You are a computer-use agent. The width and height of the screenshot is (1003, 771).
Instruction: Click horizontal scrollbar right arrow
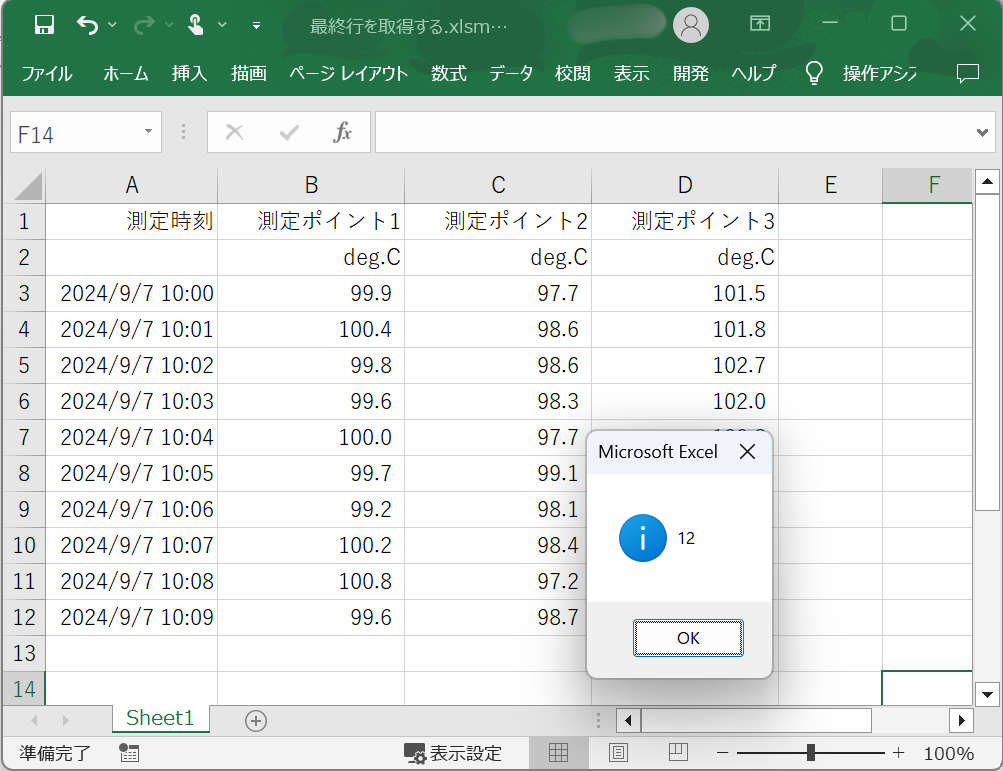click(961, 720)
